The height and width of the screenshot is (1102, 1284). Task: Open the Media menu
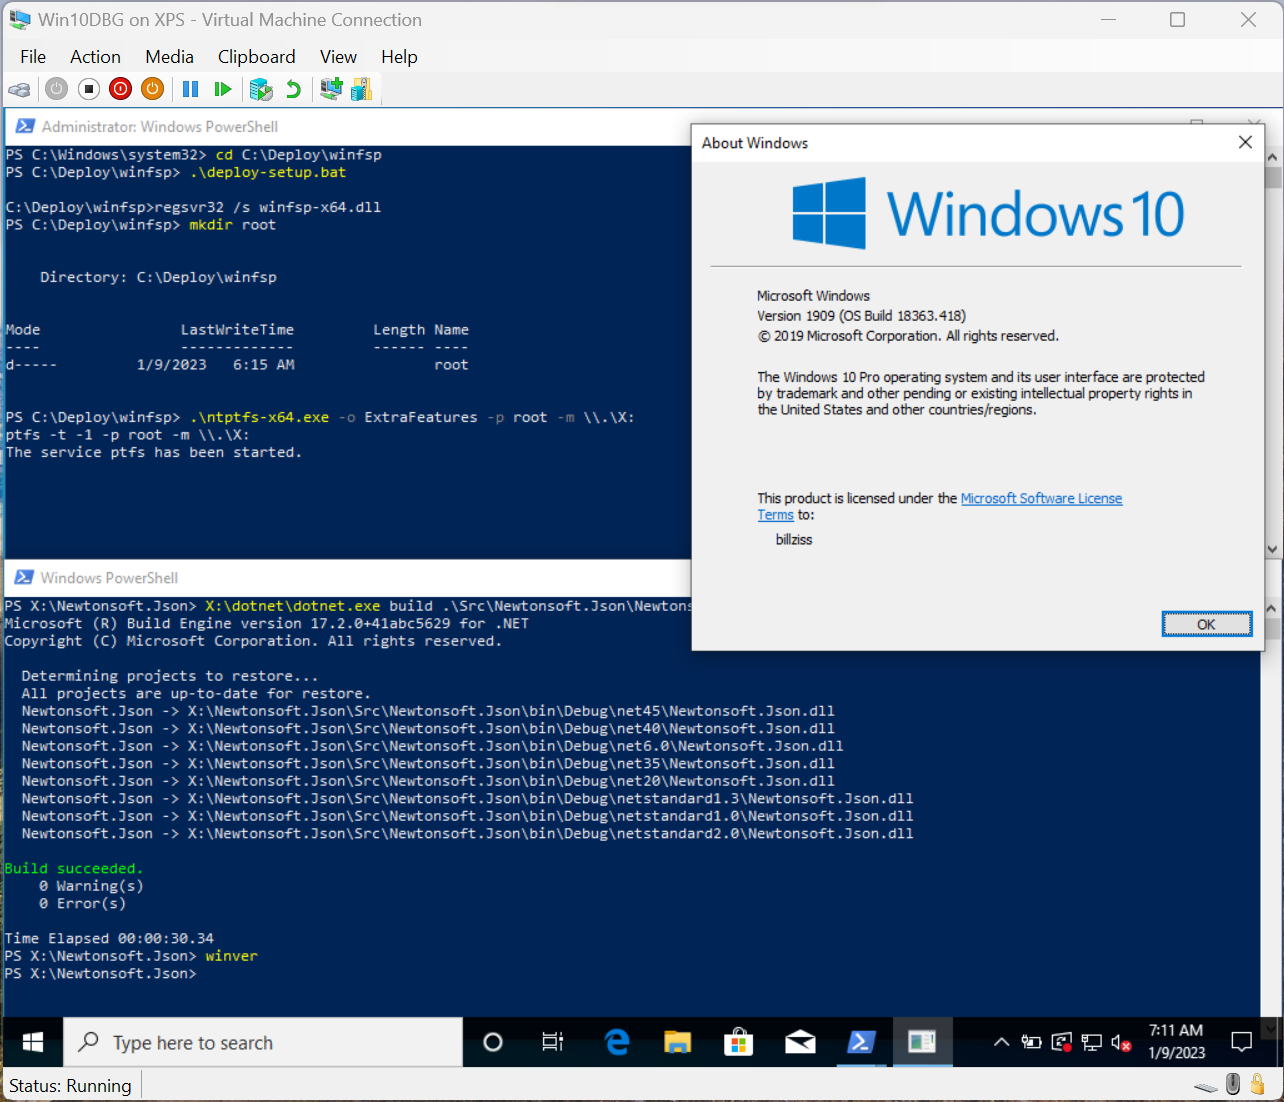click(x=169, y=57)
